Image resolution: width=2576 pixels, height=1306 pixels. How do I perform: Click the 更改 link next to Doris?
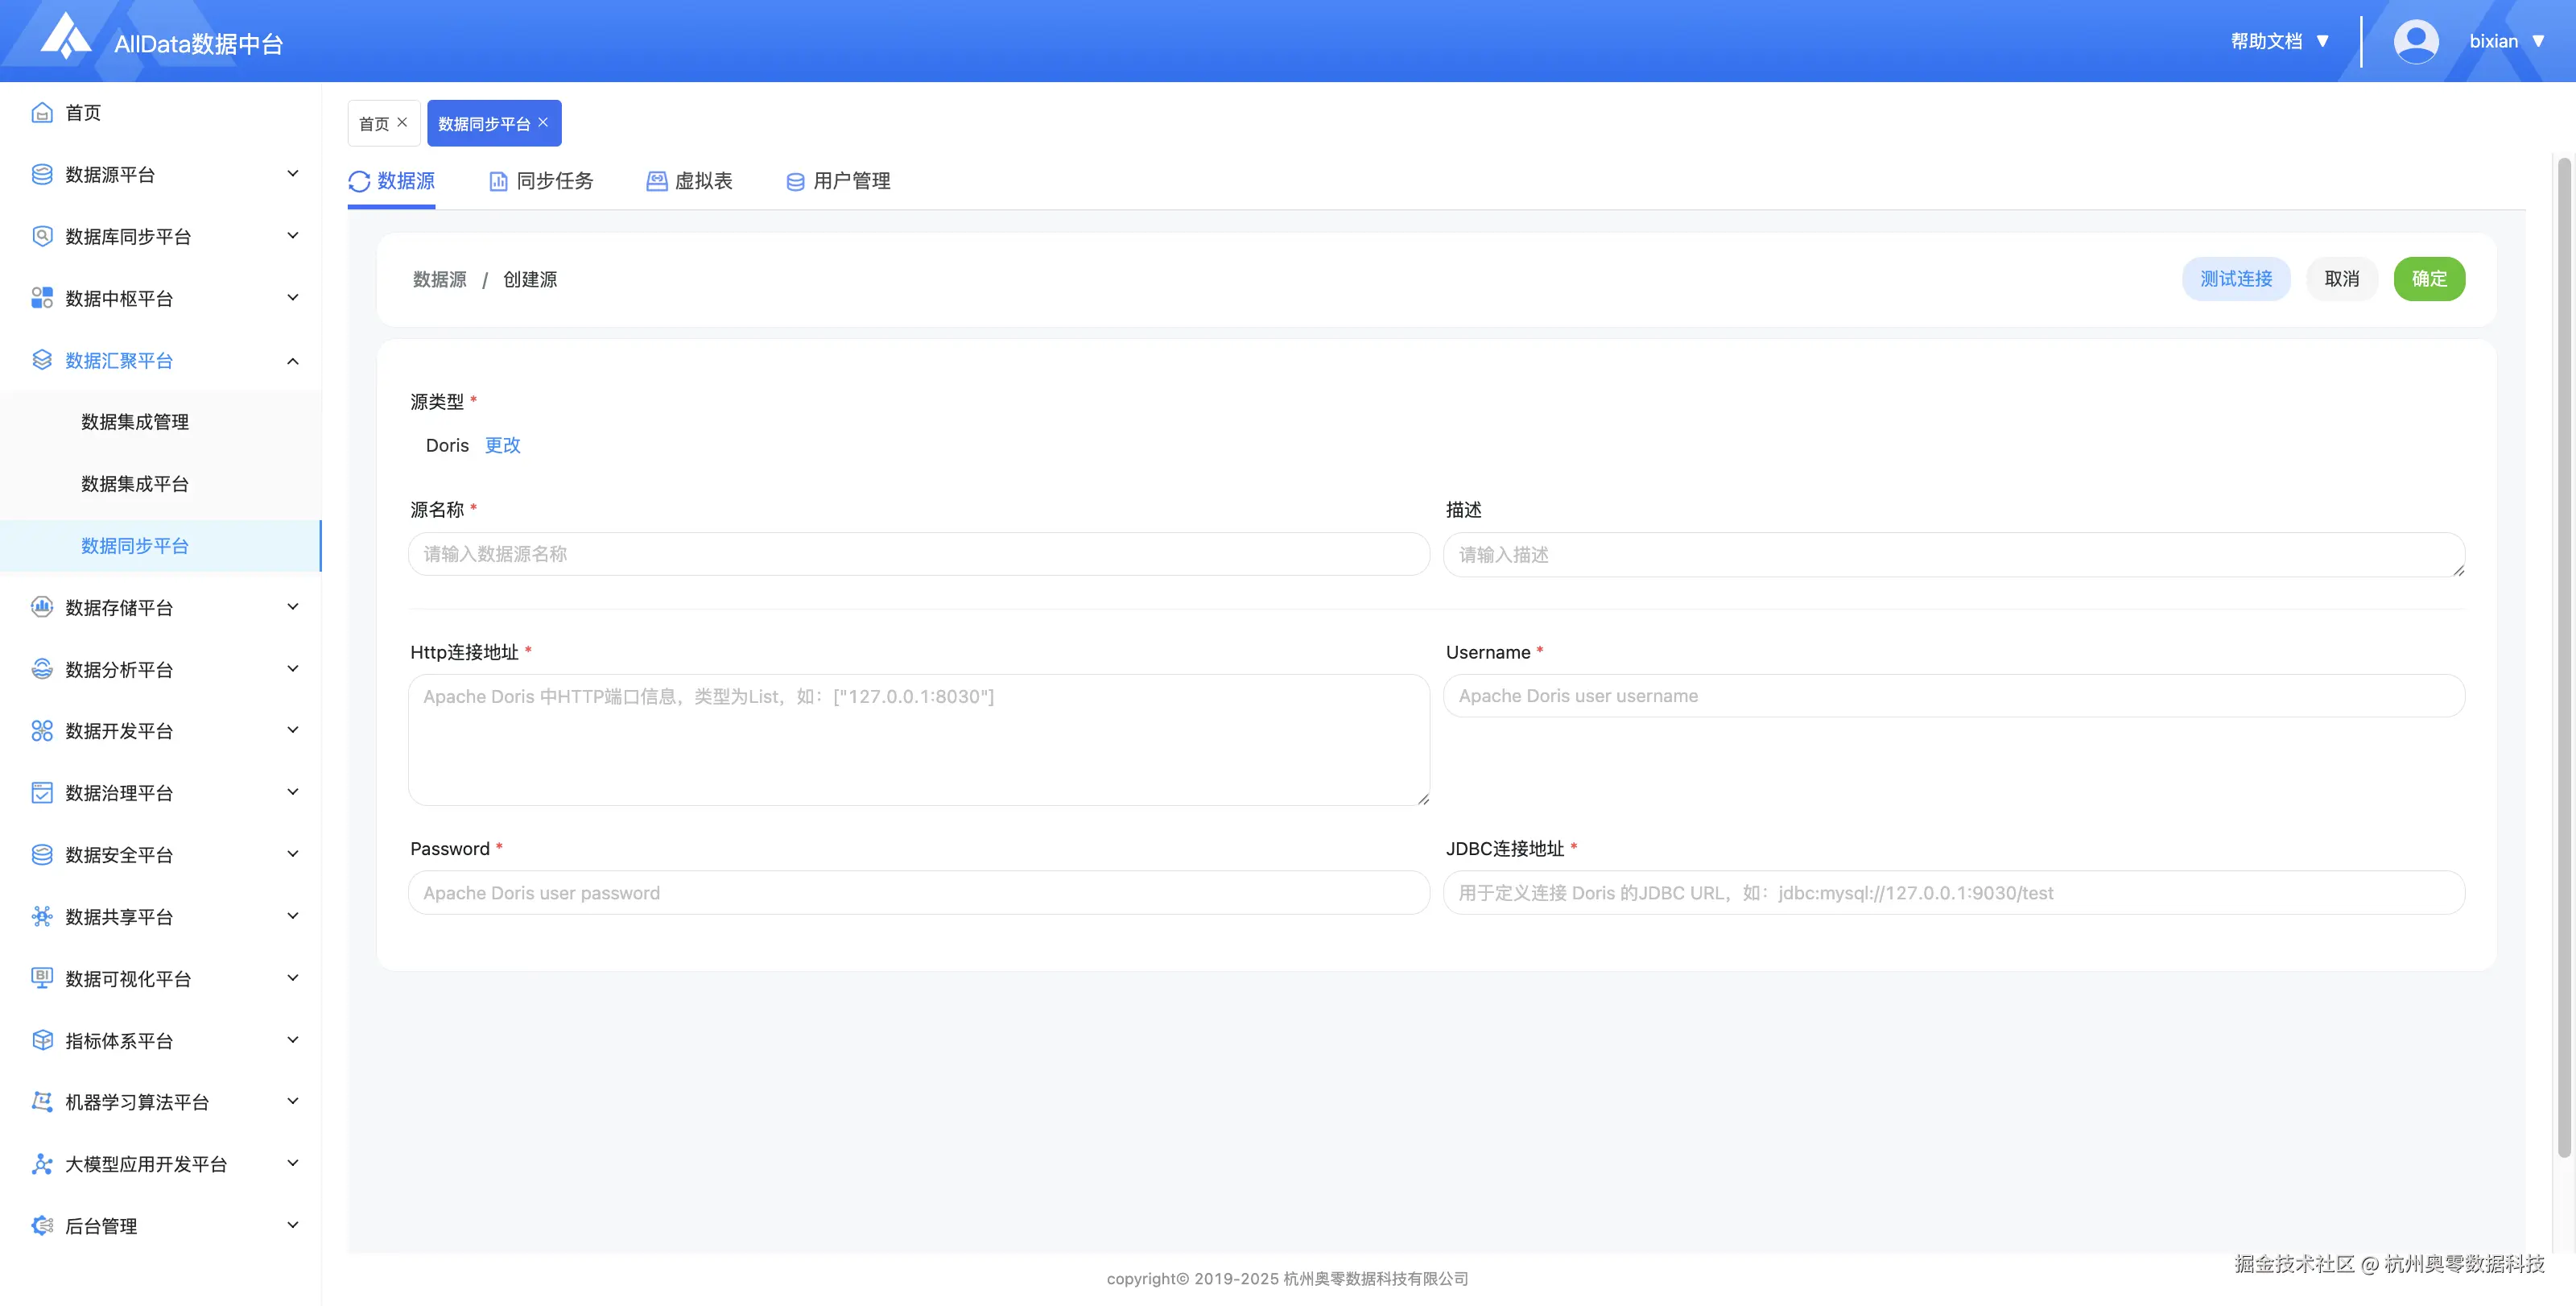click(502, 445)
